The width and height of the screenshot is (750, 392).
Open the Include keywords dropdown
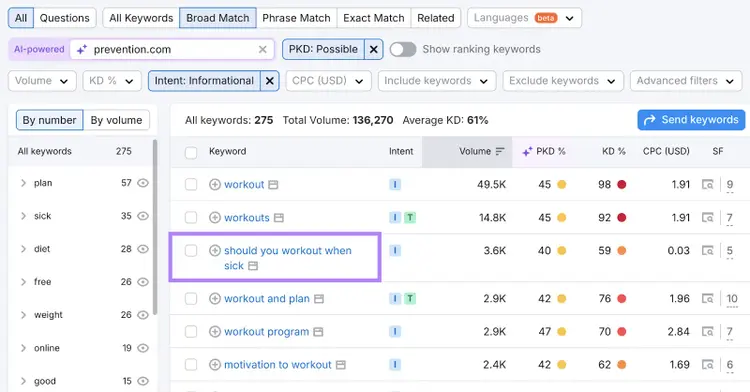click(x=437, y=81)
